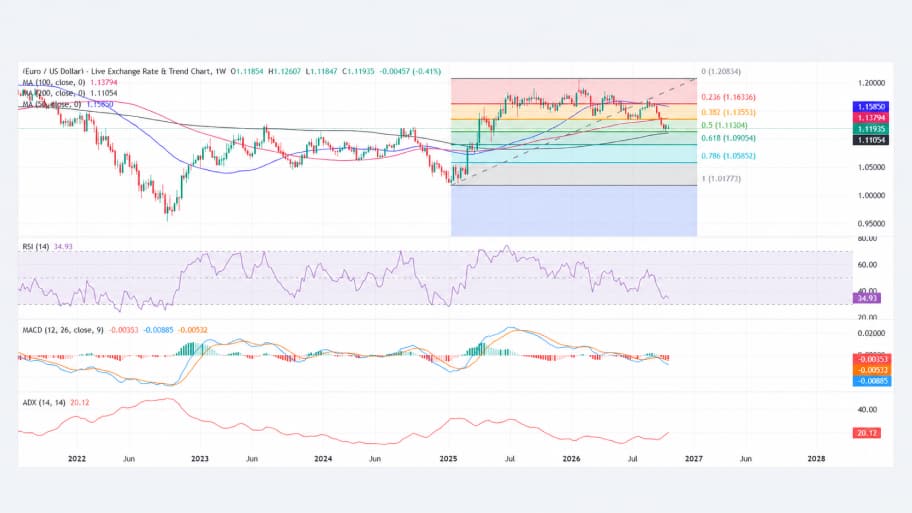This screenshot has height=513, width=912.
Task: Click the 1.00000 price axis label
Action: pyautogui.click(x=871, y=195)
